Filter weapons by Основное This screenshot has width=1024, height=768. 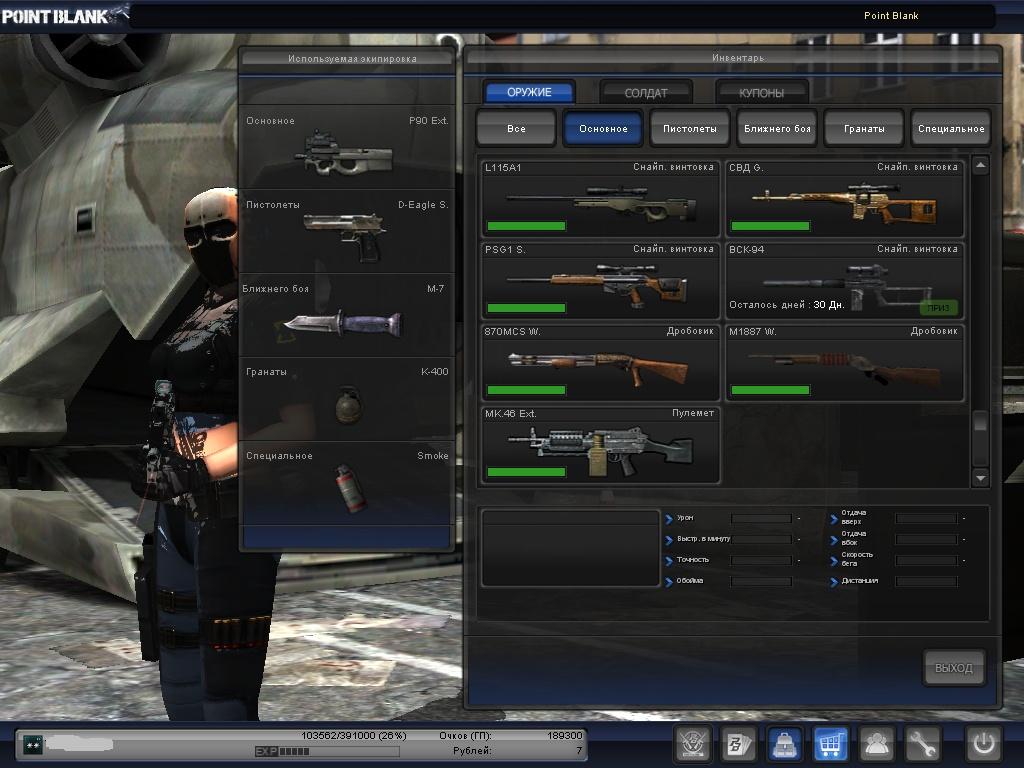pyautogui.click(x=603, y=128)
